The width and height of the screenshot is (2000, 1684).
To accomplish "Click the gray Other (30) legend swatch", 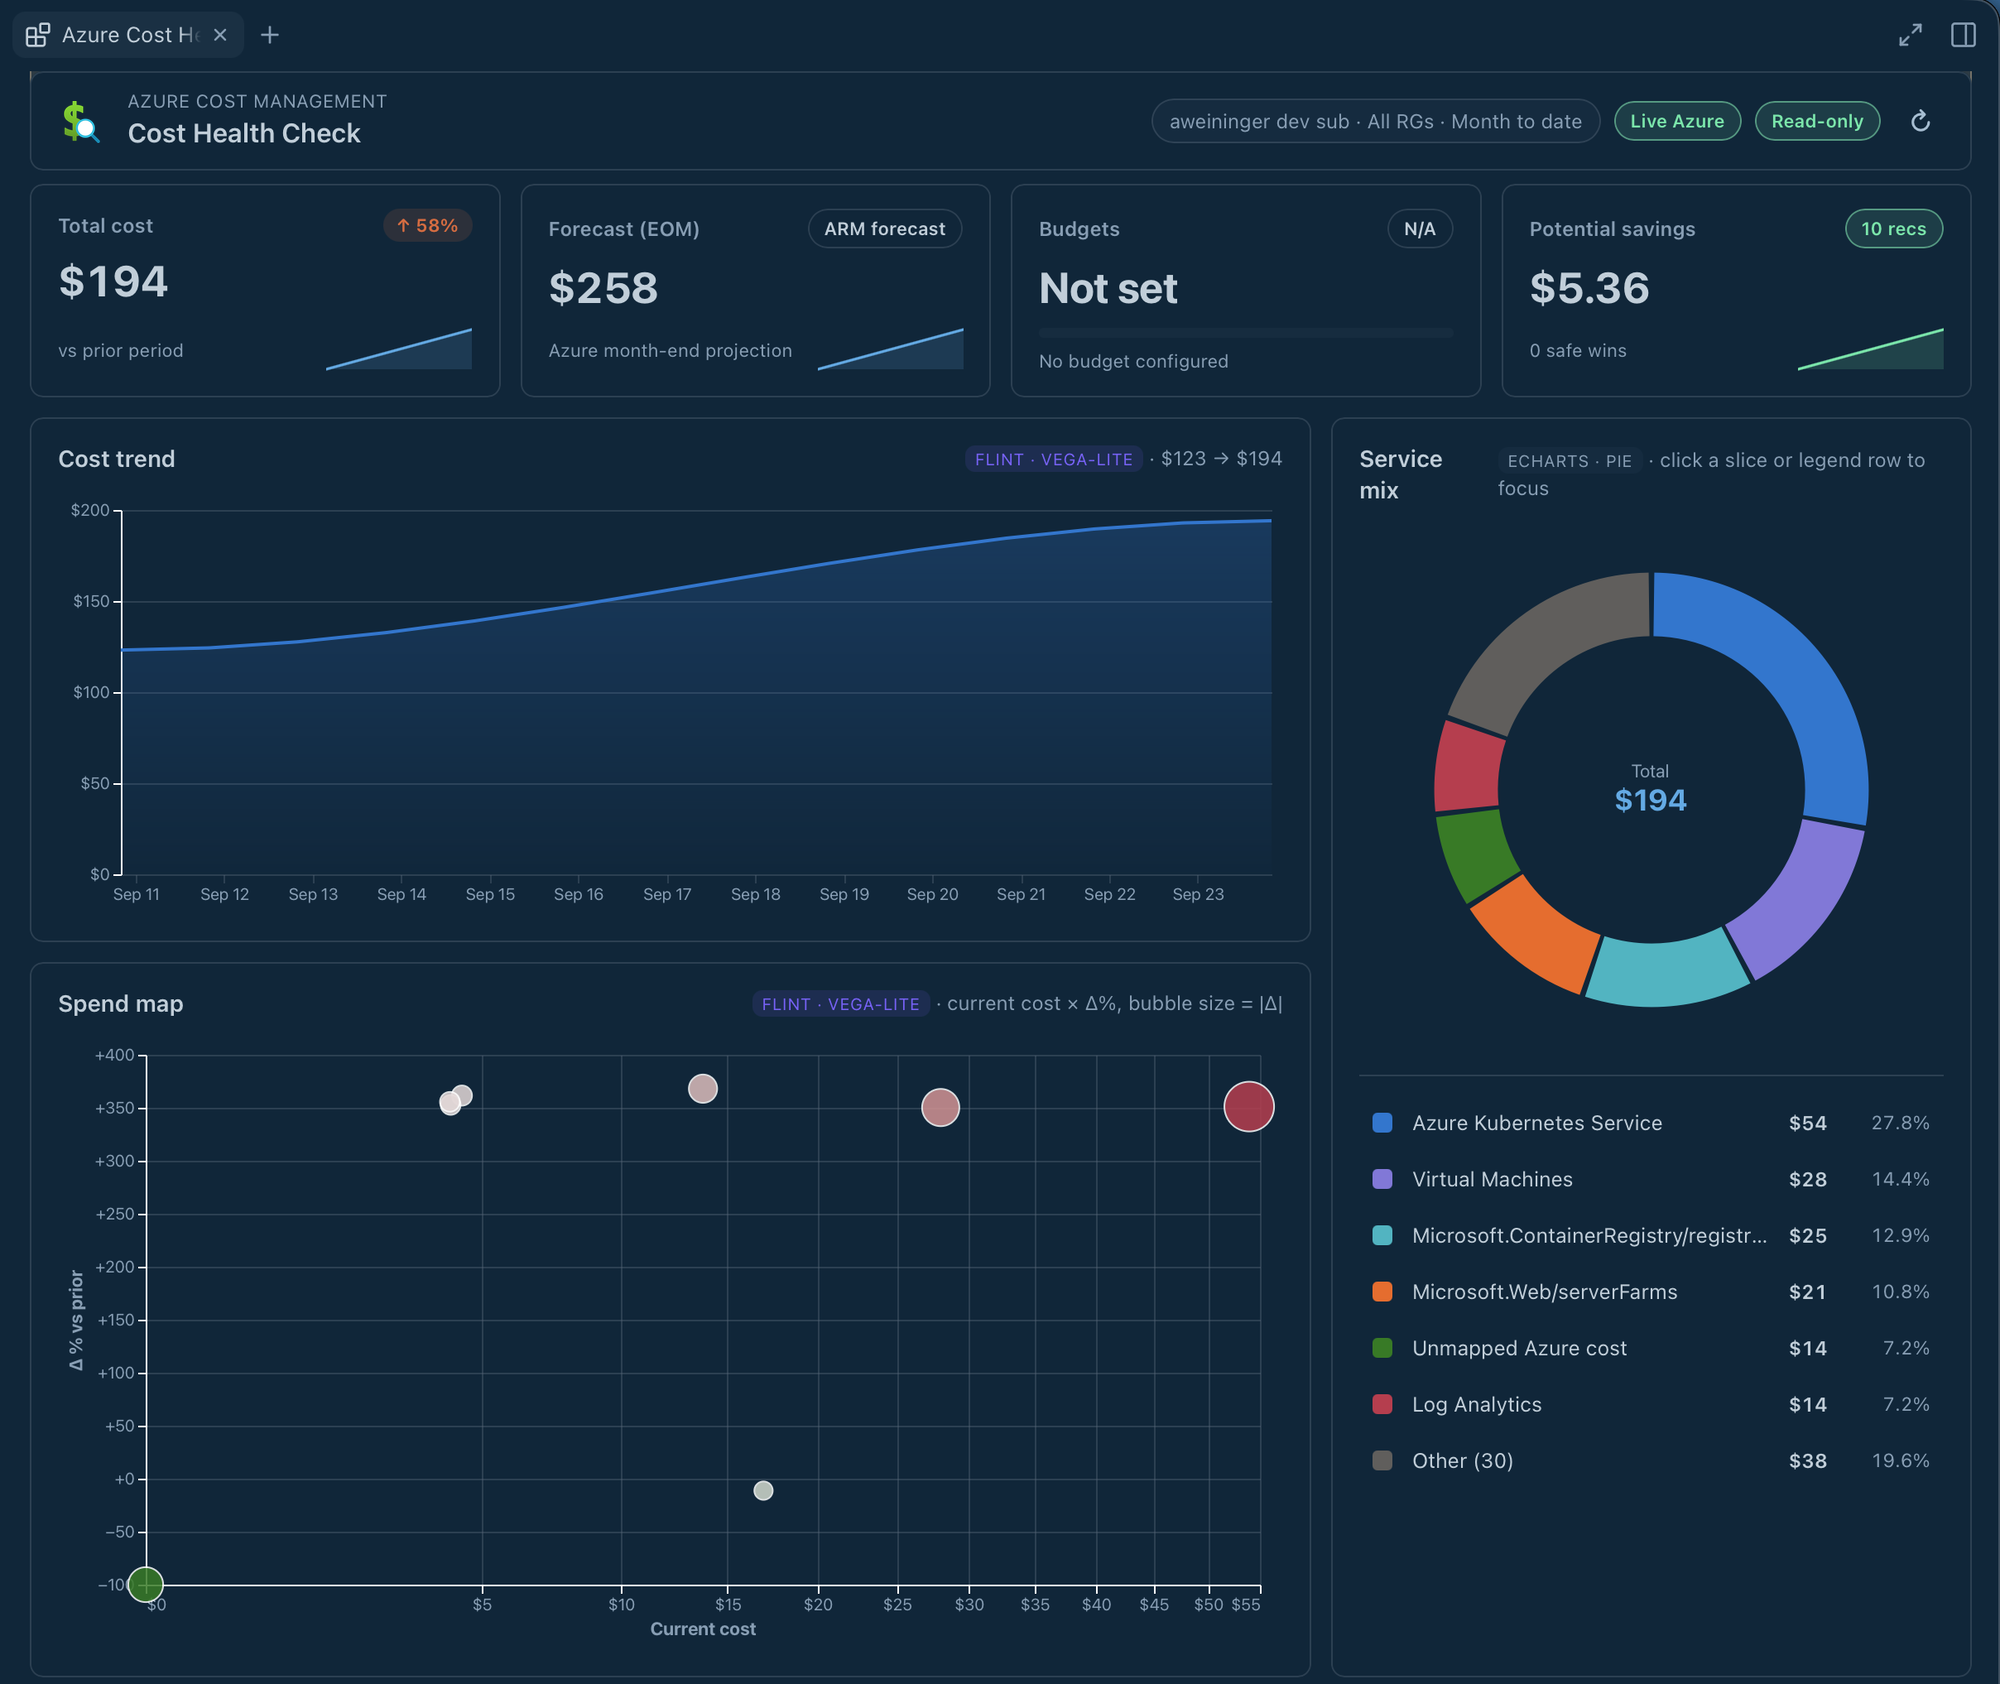I will click(1382, 1460).
